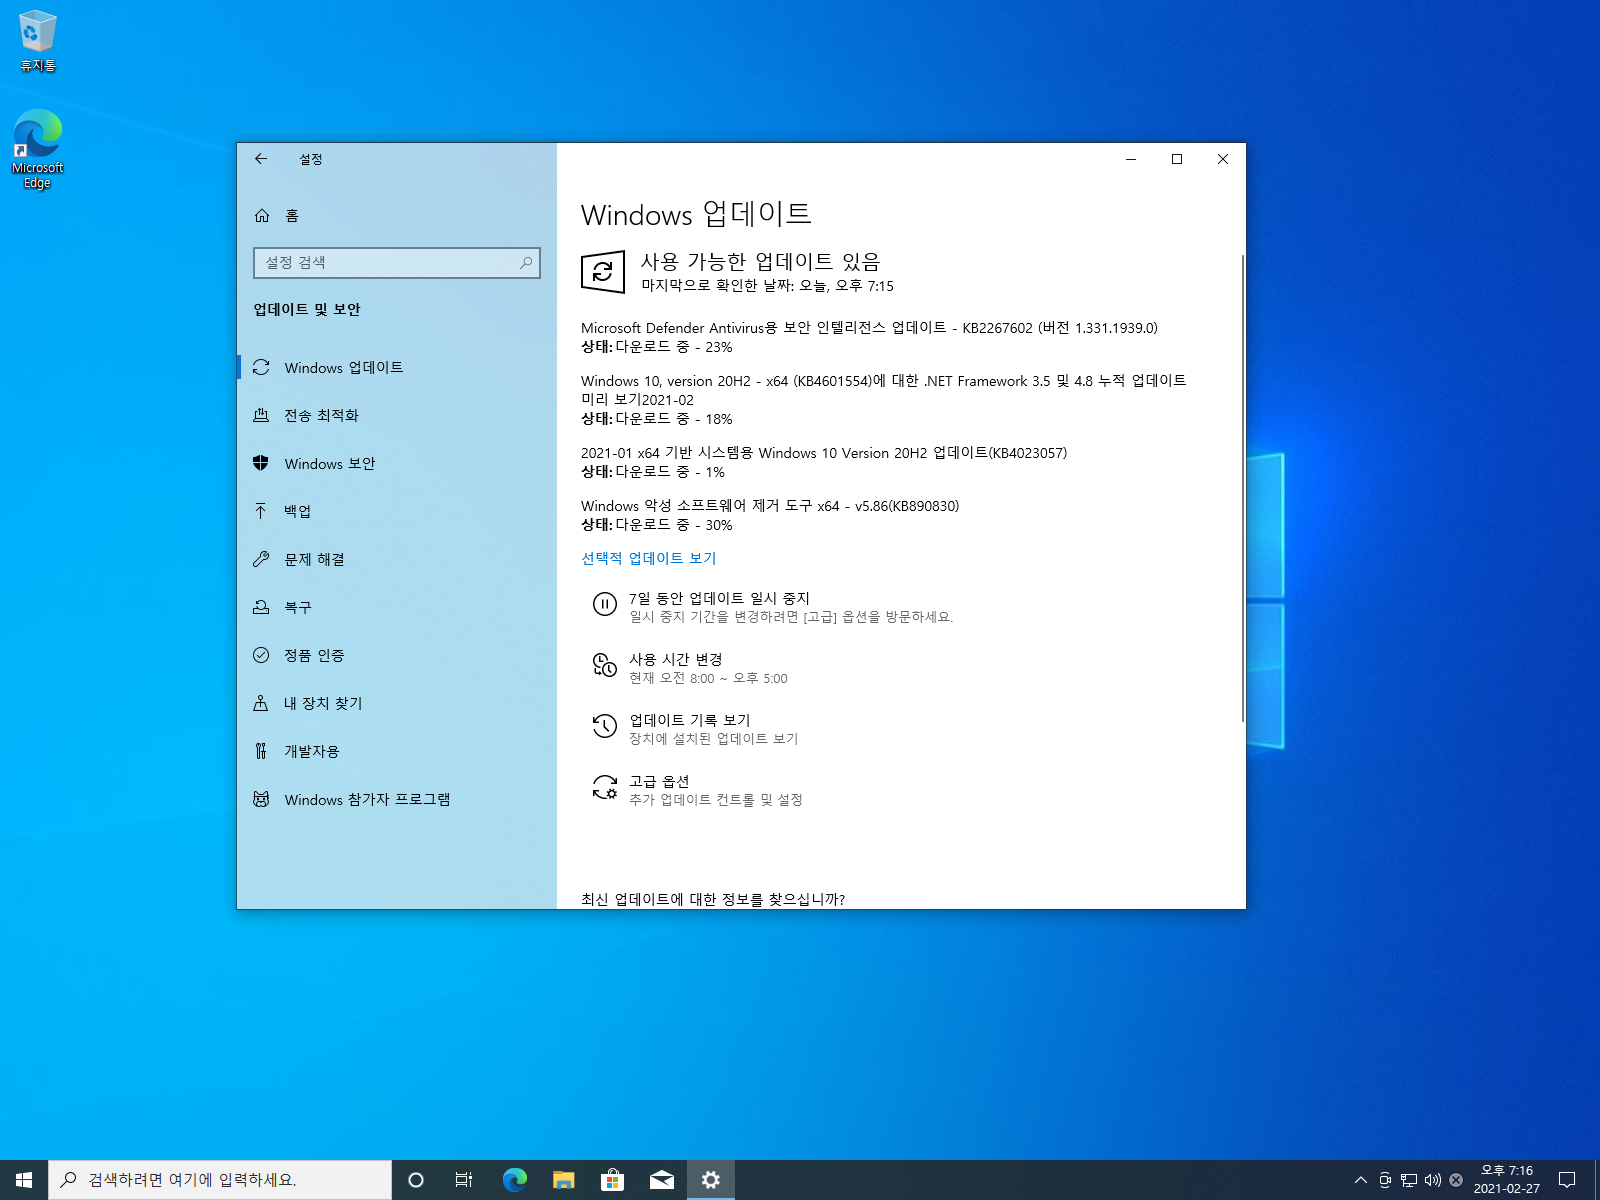Open Task View on taskbar
The width and height of the screenshot is (1600, 1200).
pyautogui.click(x=464, y=1180)
